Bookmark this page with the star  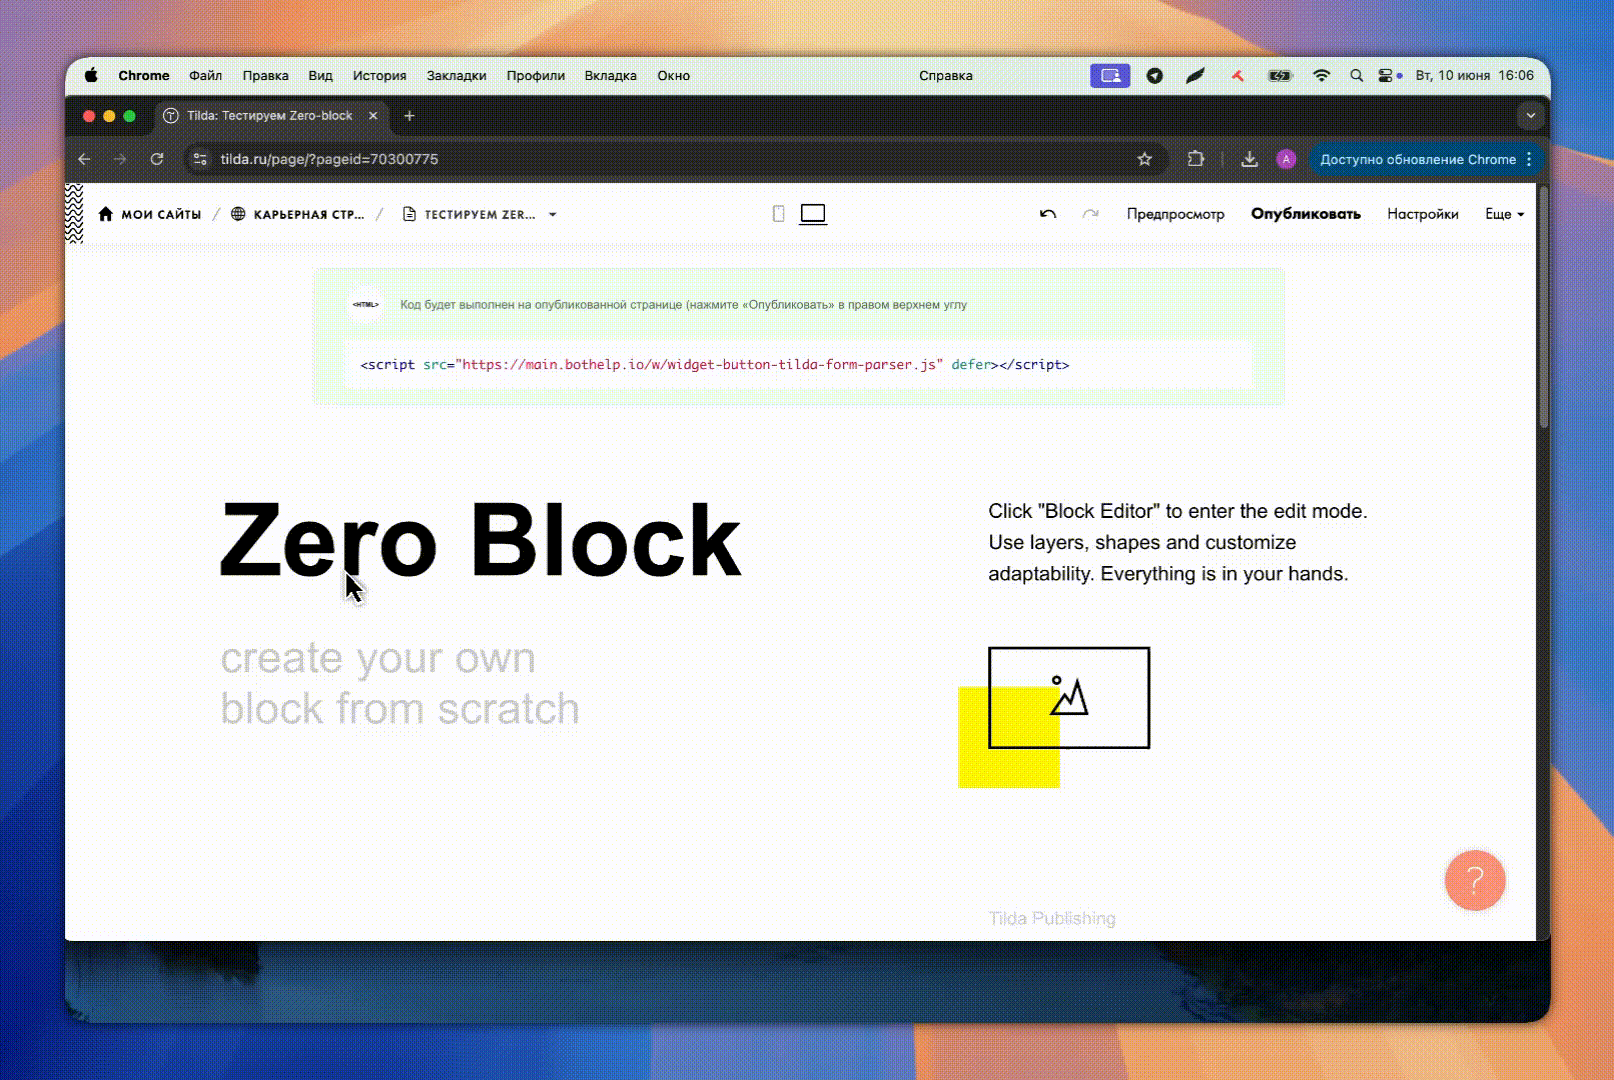[x=1145, y=159]
